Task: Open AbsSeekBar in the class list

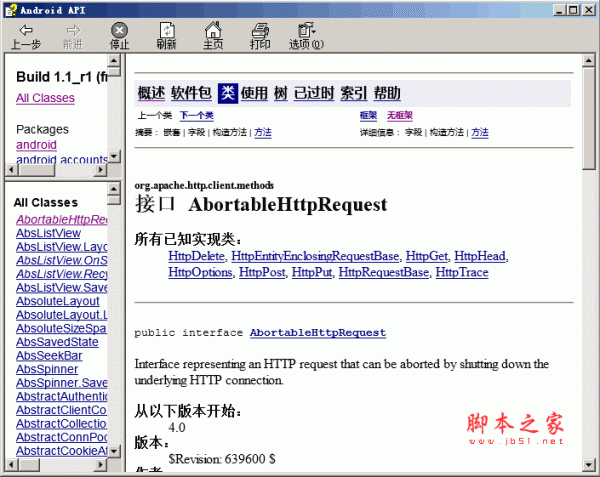Action: click(49, 356)
